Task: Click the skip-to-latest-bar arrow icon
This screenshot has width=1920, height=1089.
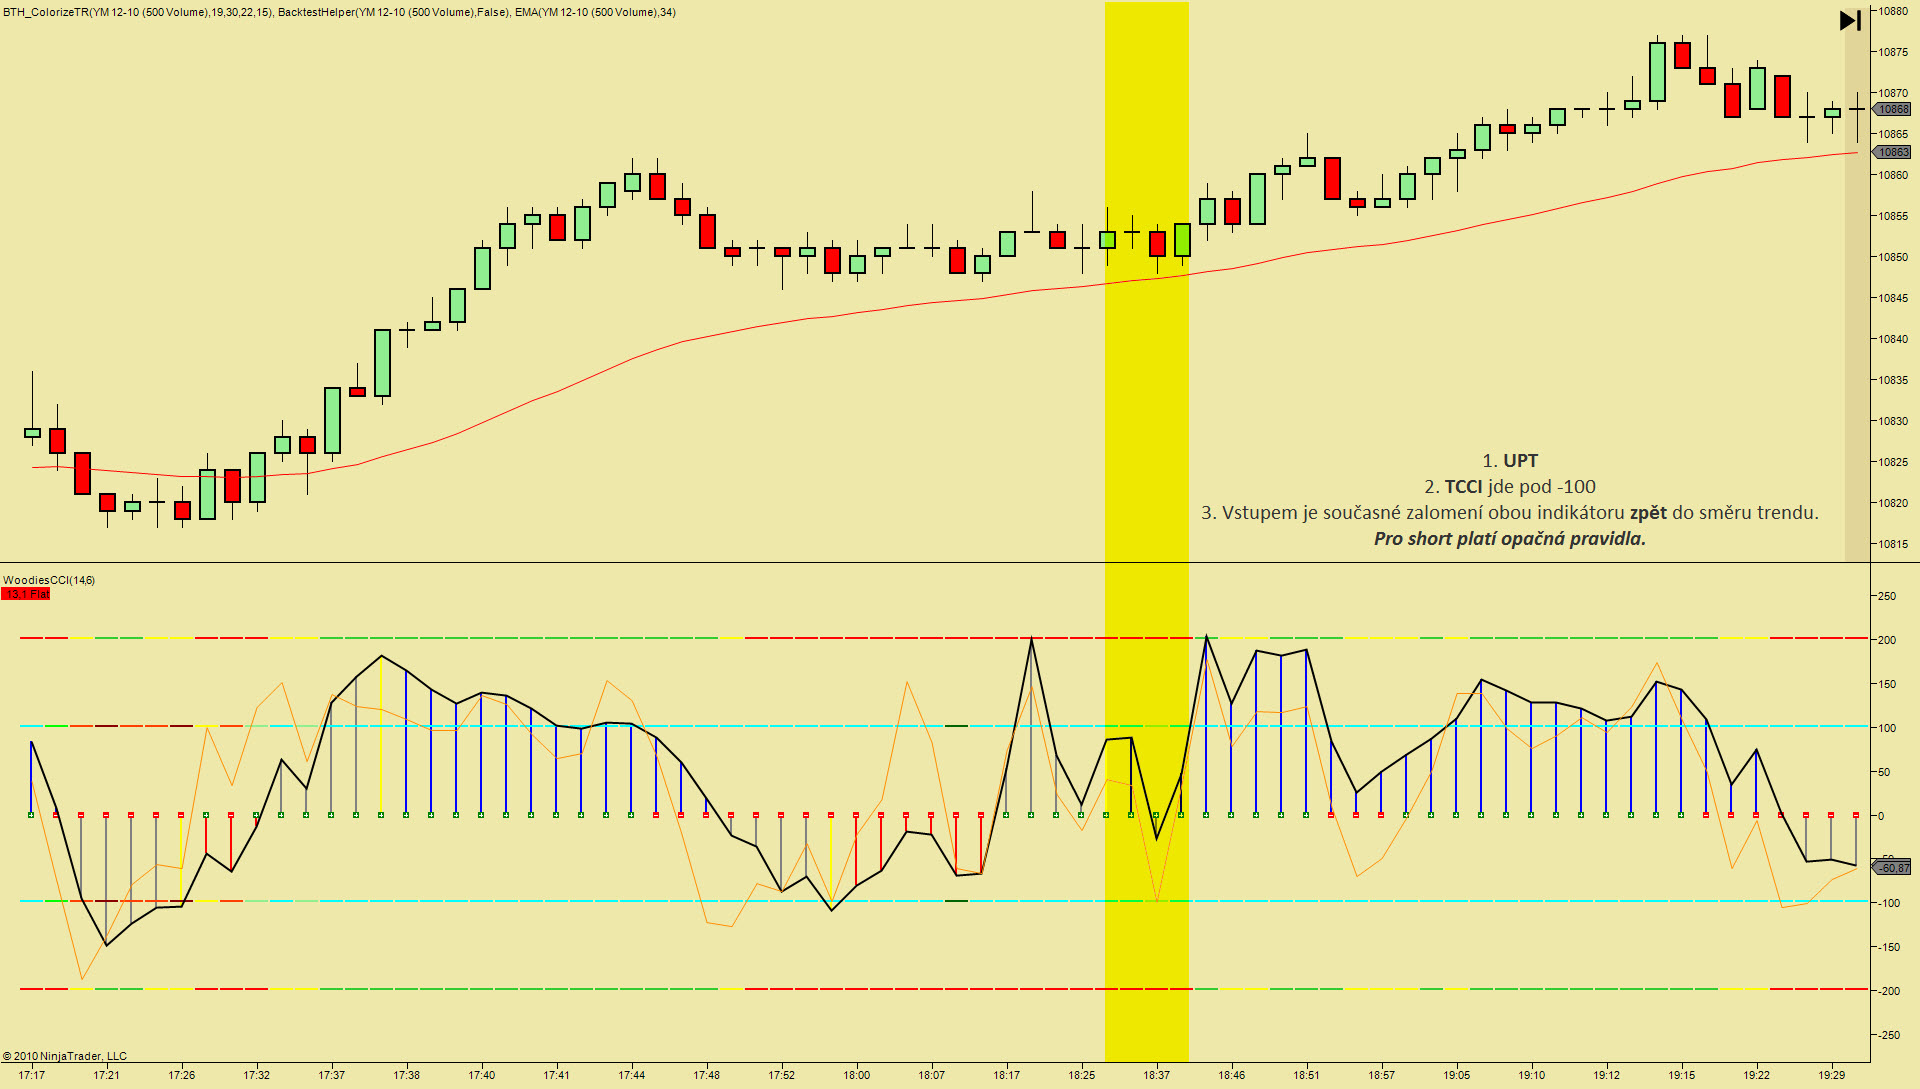Action: [1850, 20]
